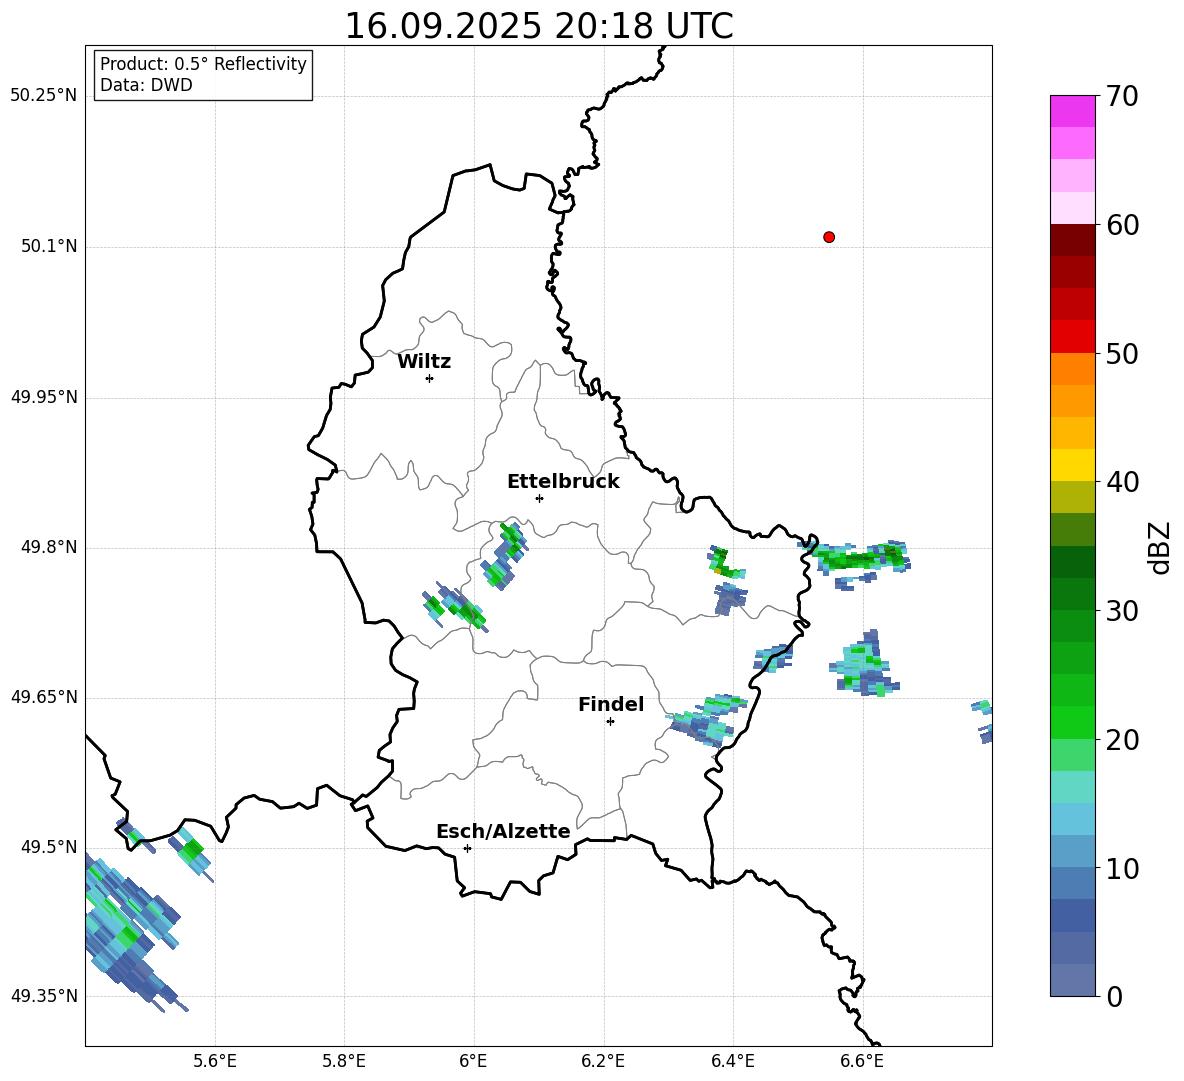Image resolution: width=1184 pixels, height=1081 pixels.
Task: Click the 10 dBZ colorbar label
Action: [x=1122, y=869]
